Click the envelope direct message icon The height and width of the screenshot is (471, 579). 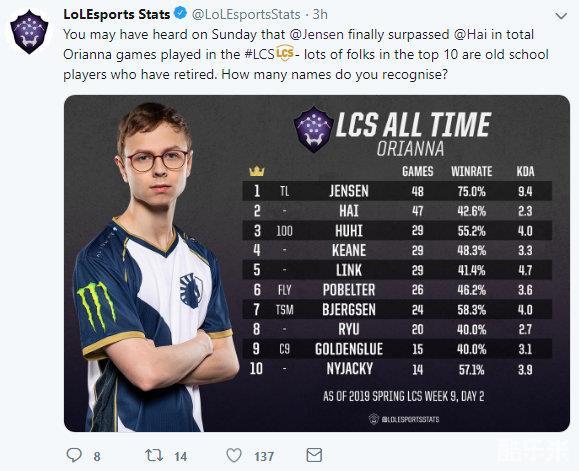point(314,455)
